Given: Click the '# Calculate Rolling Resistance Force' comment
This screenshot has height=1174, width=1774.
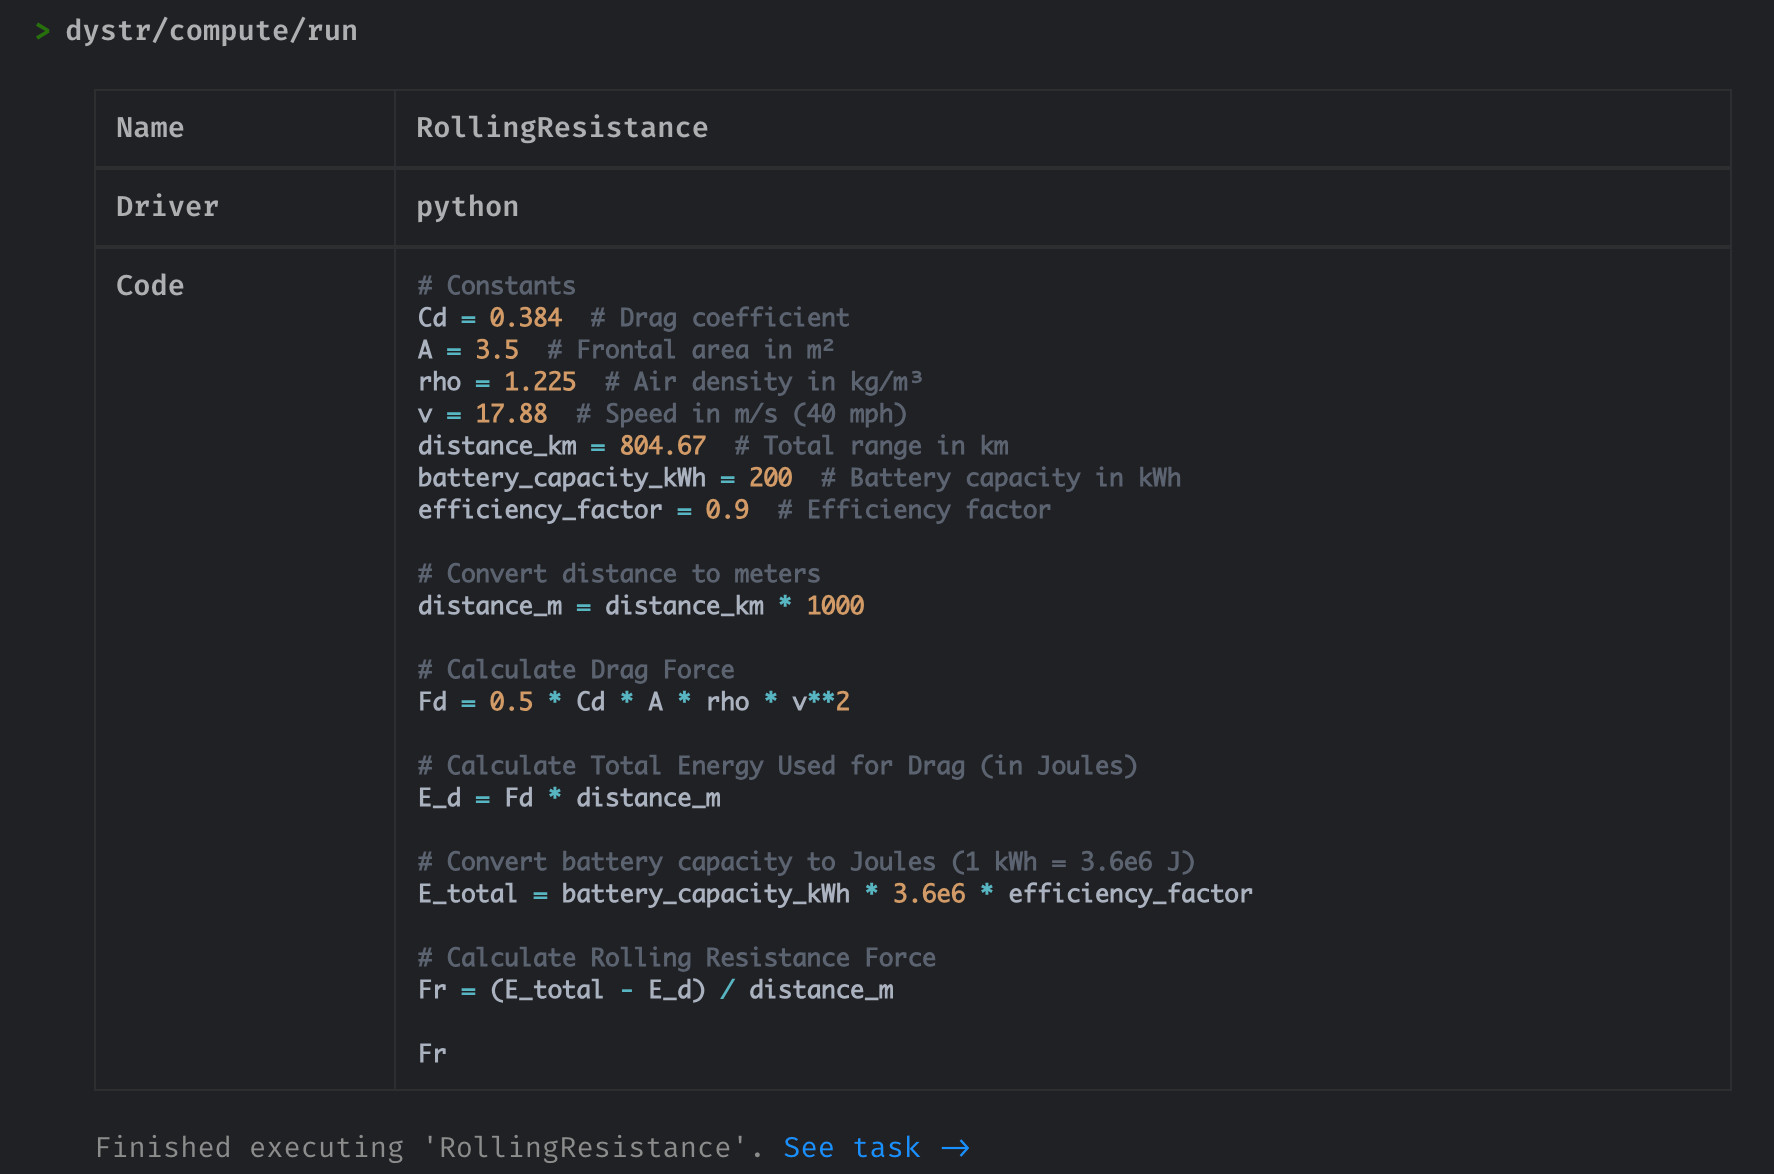Looking at the screenshot, I should click(677, 958).
